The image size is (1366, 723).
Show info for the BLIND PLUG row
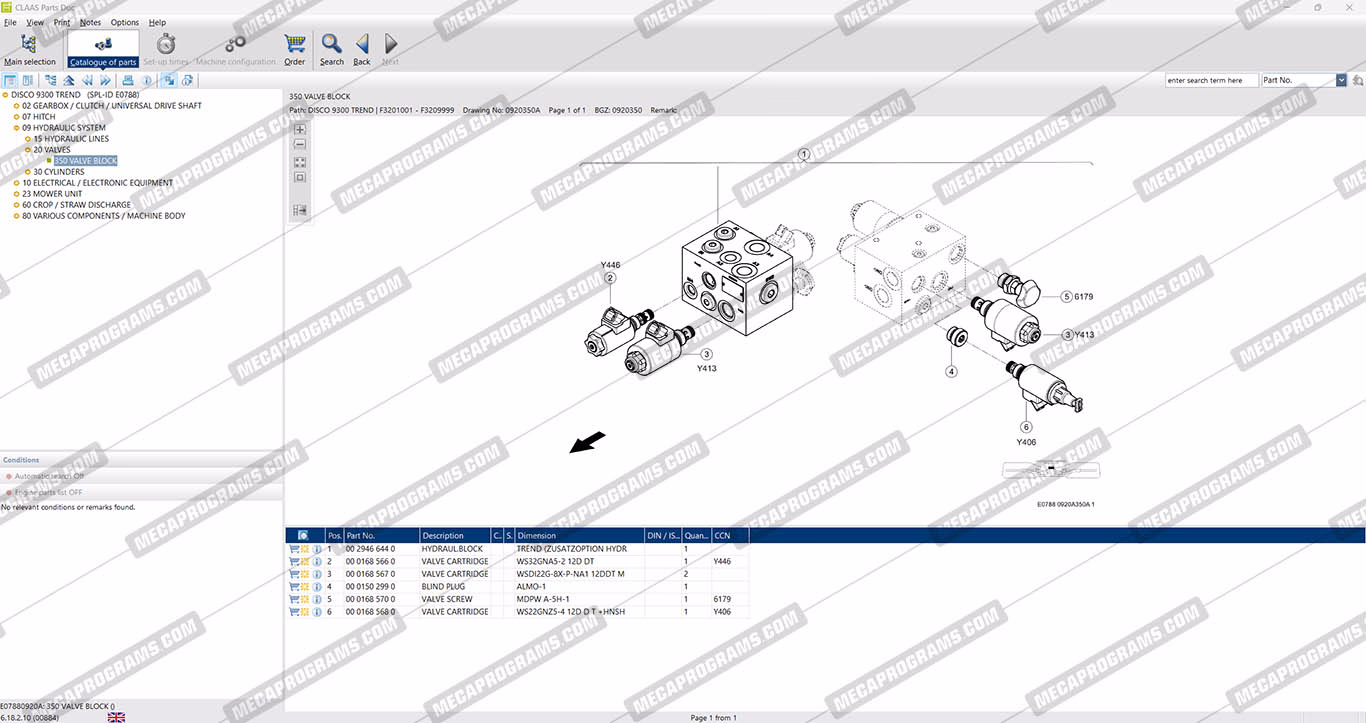(317, 586)
